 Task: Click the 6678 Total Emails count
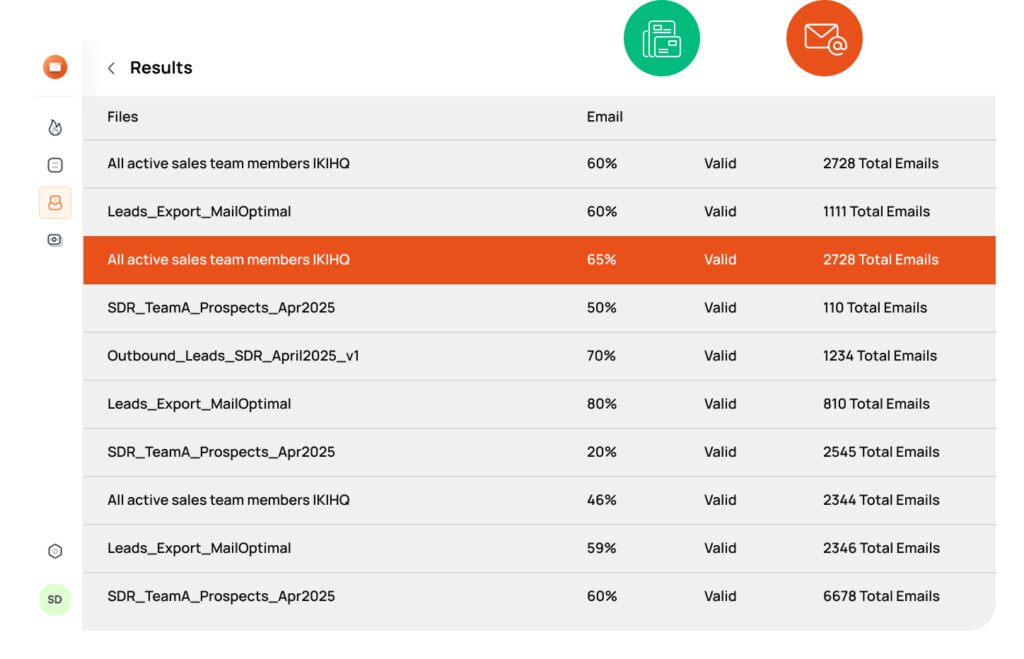[x=881, y=596]
